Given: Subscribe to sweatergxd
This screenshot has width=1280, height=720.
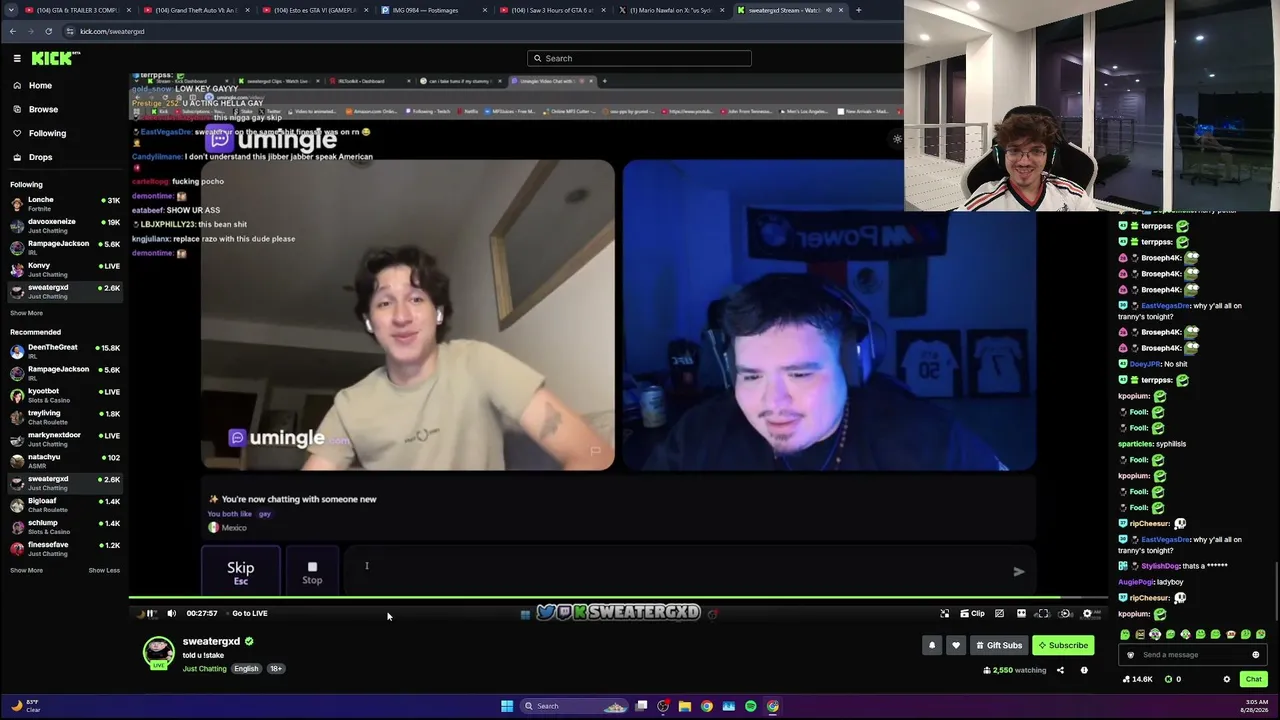Looking at the screenshot, I should [1063, 645].
